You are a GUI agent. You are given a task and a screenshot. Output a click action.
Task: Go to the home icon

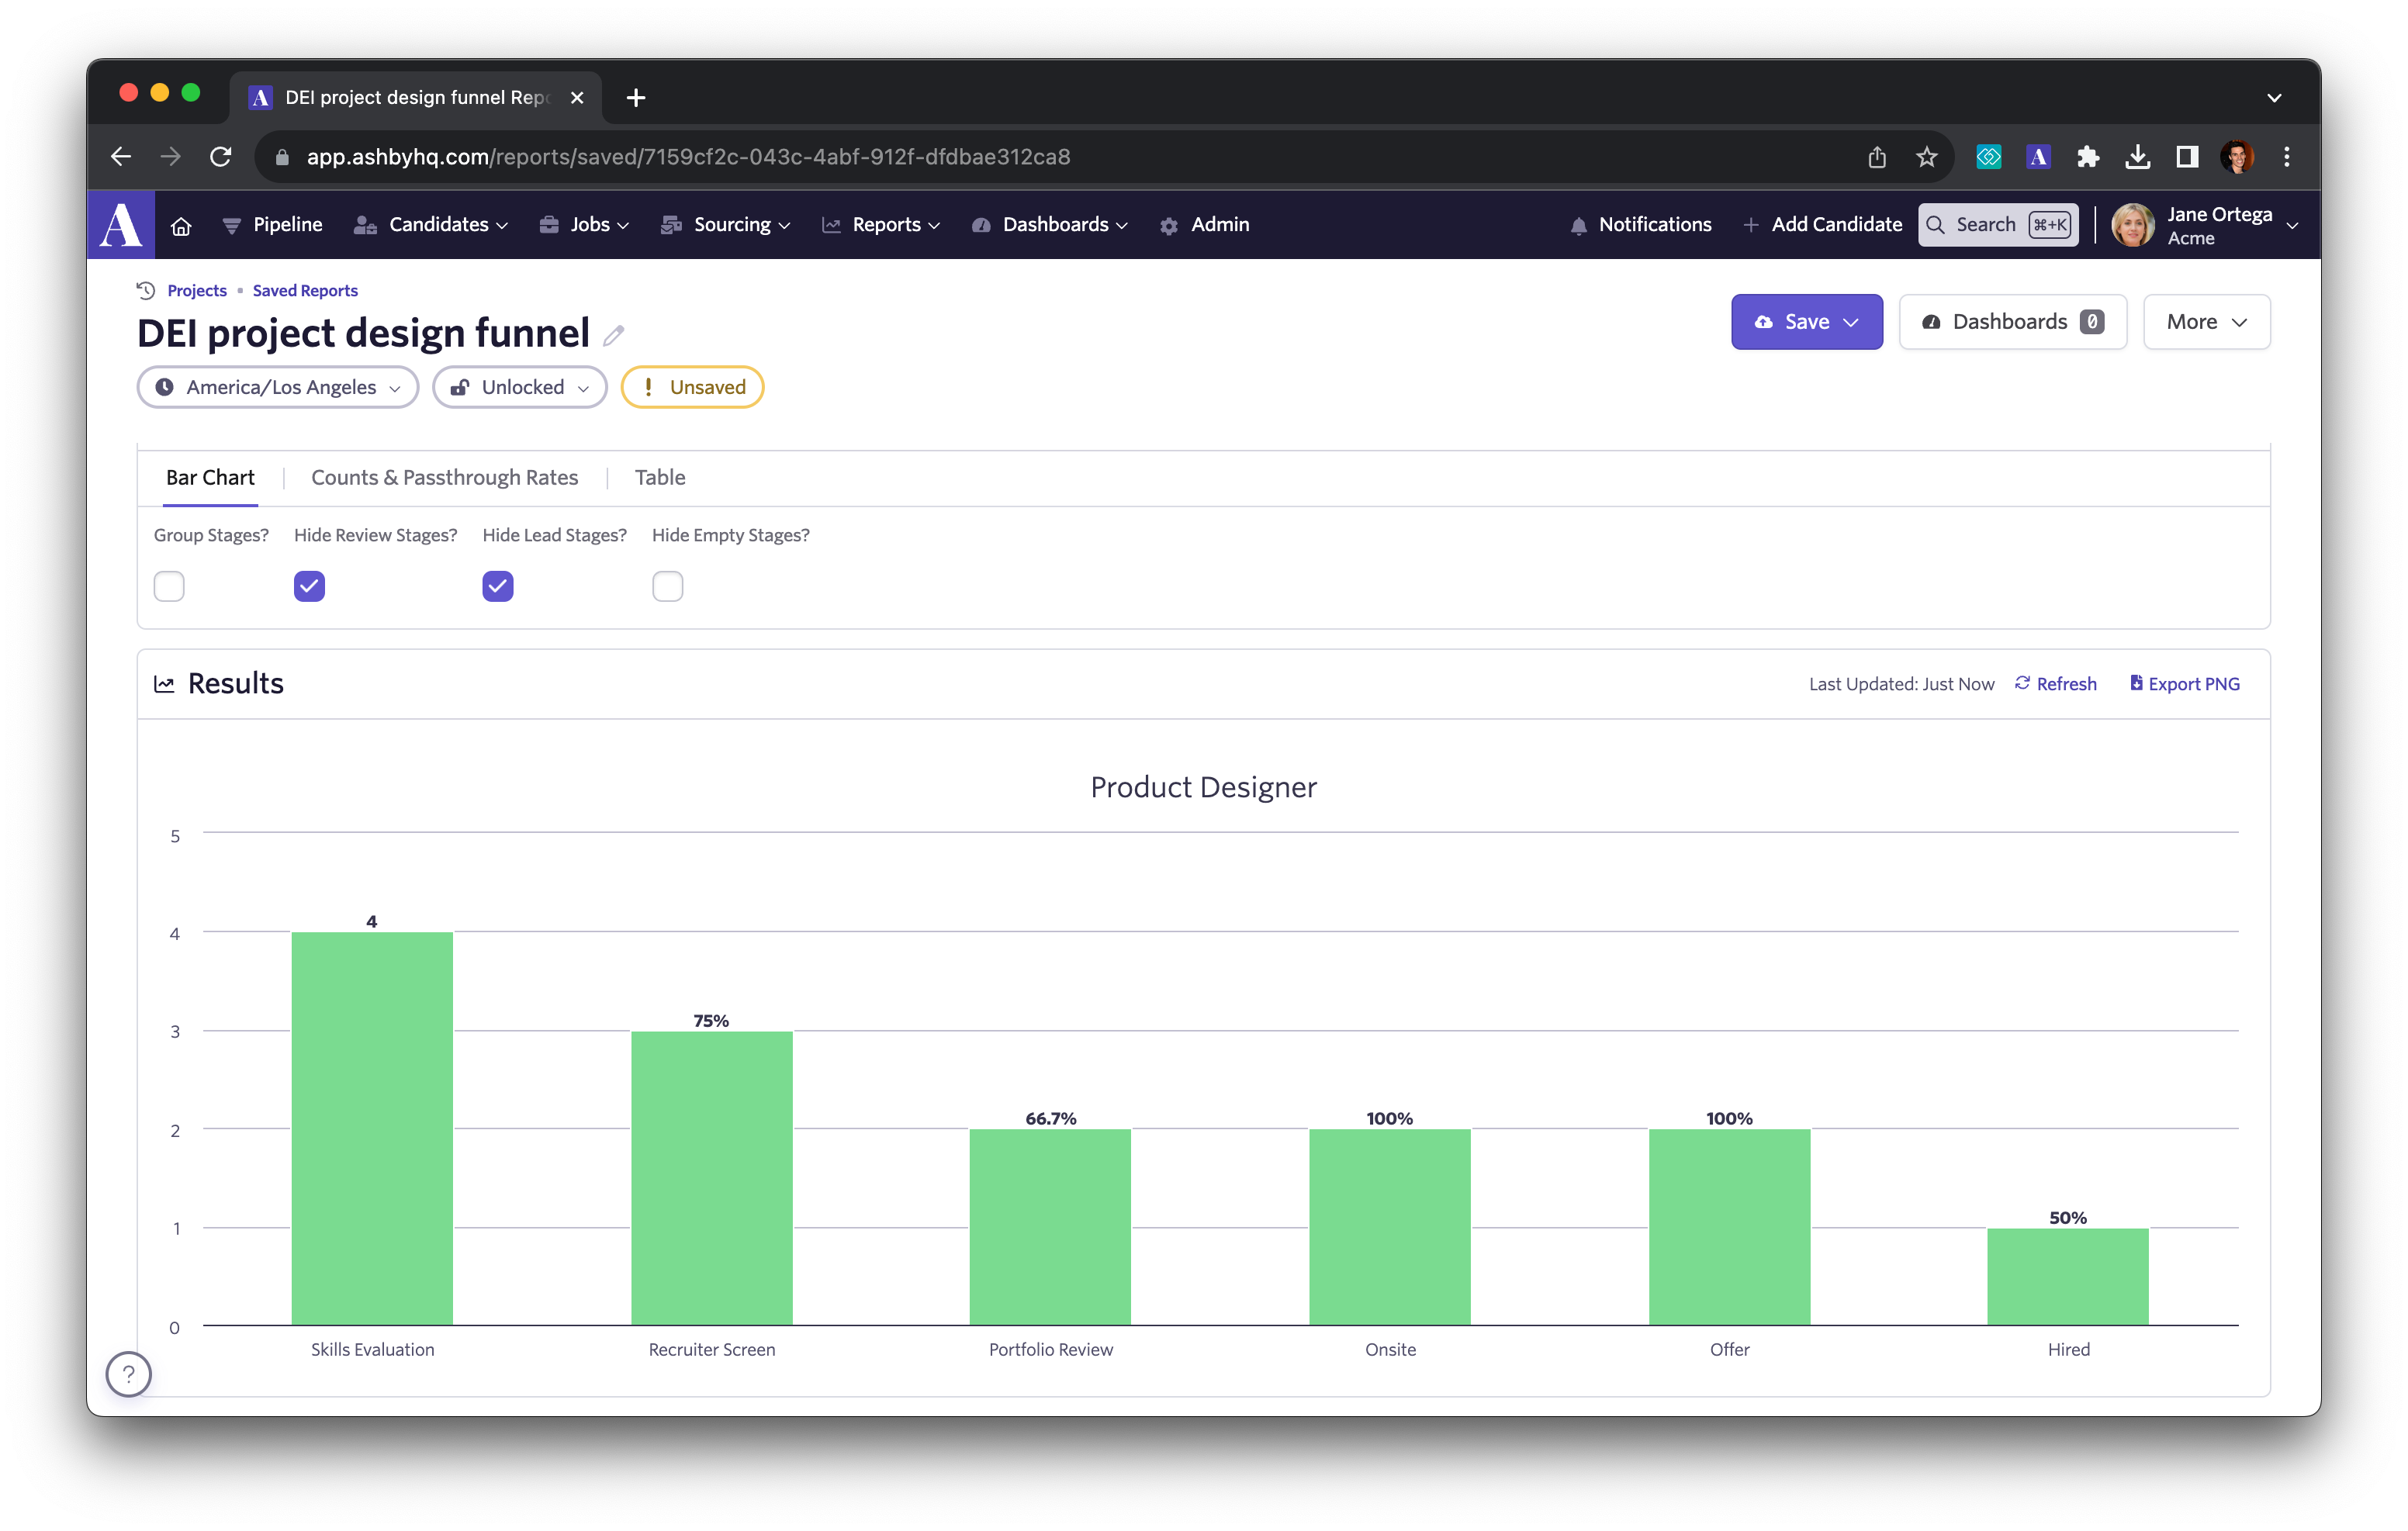(x=181, y=226)
